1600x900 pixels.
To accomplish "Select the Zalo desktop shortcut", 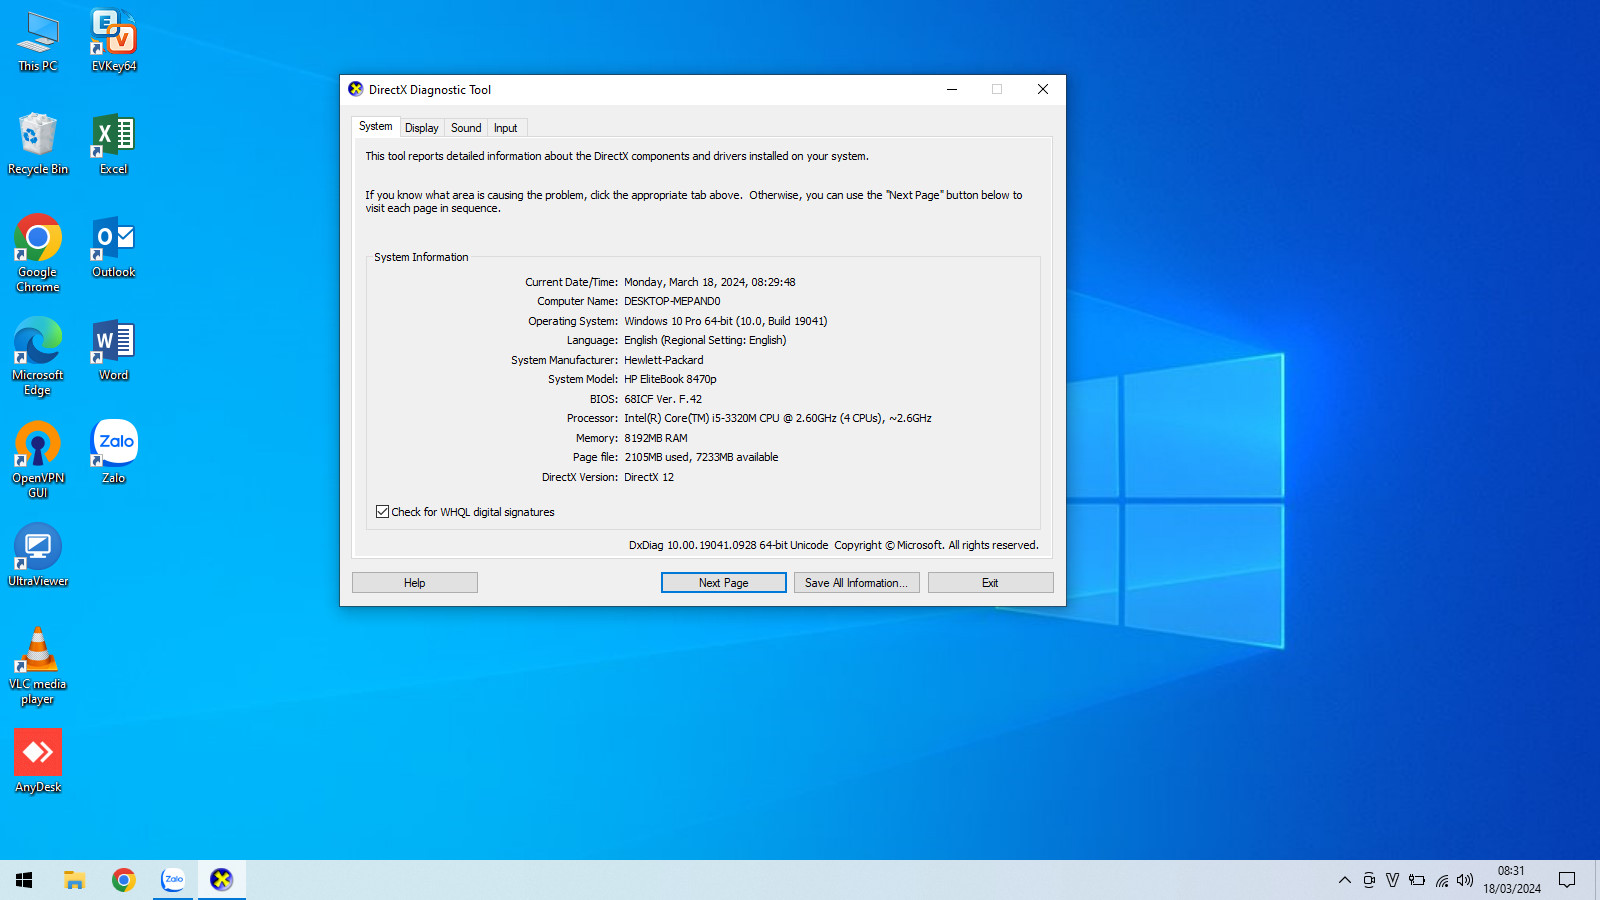I will click(114, 454).
